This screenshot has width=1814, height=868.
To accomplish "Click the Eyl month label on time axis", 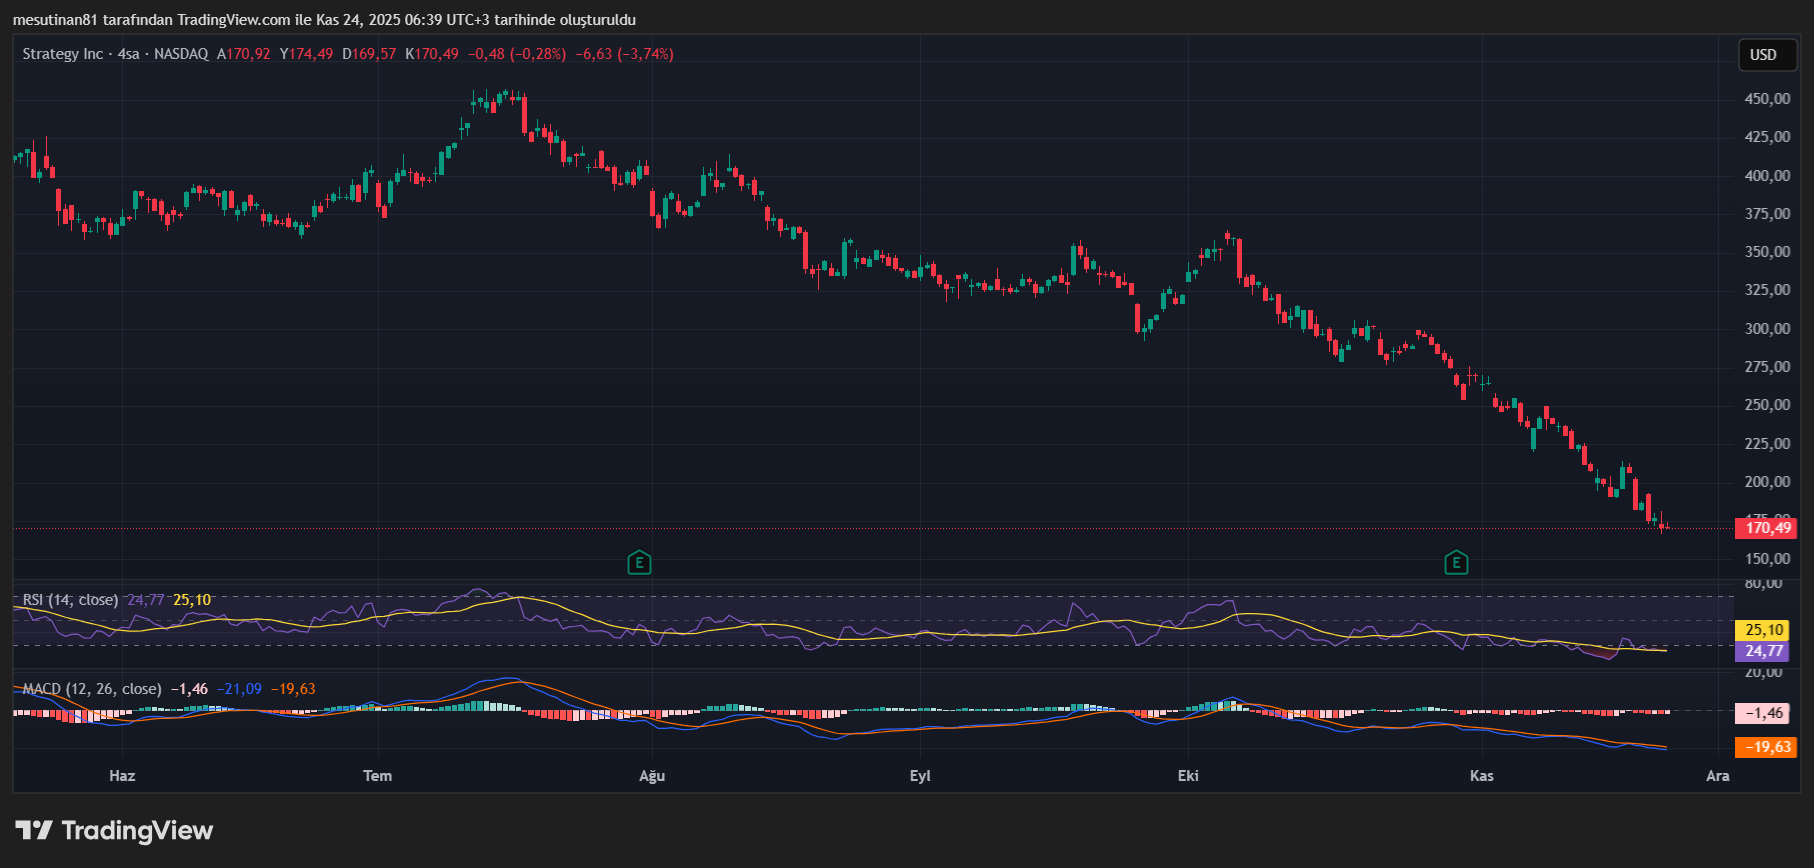I will [920, 776].
